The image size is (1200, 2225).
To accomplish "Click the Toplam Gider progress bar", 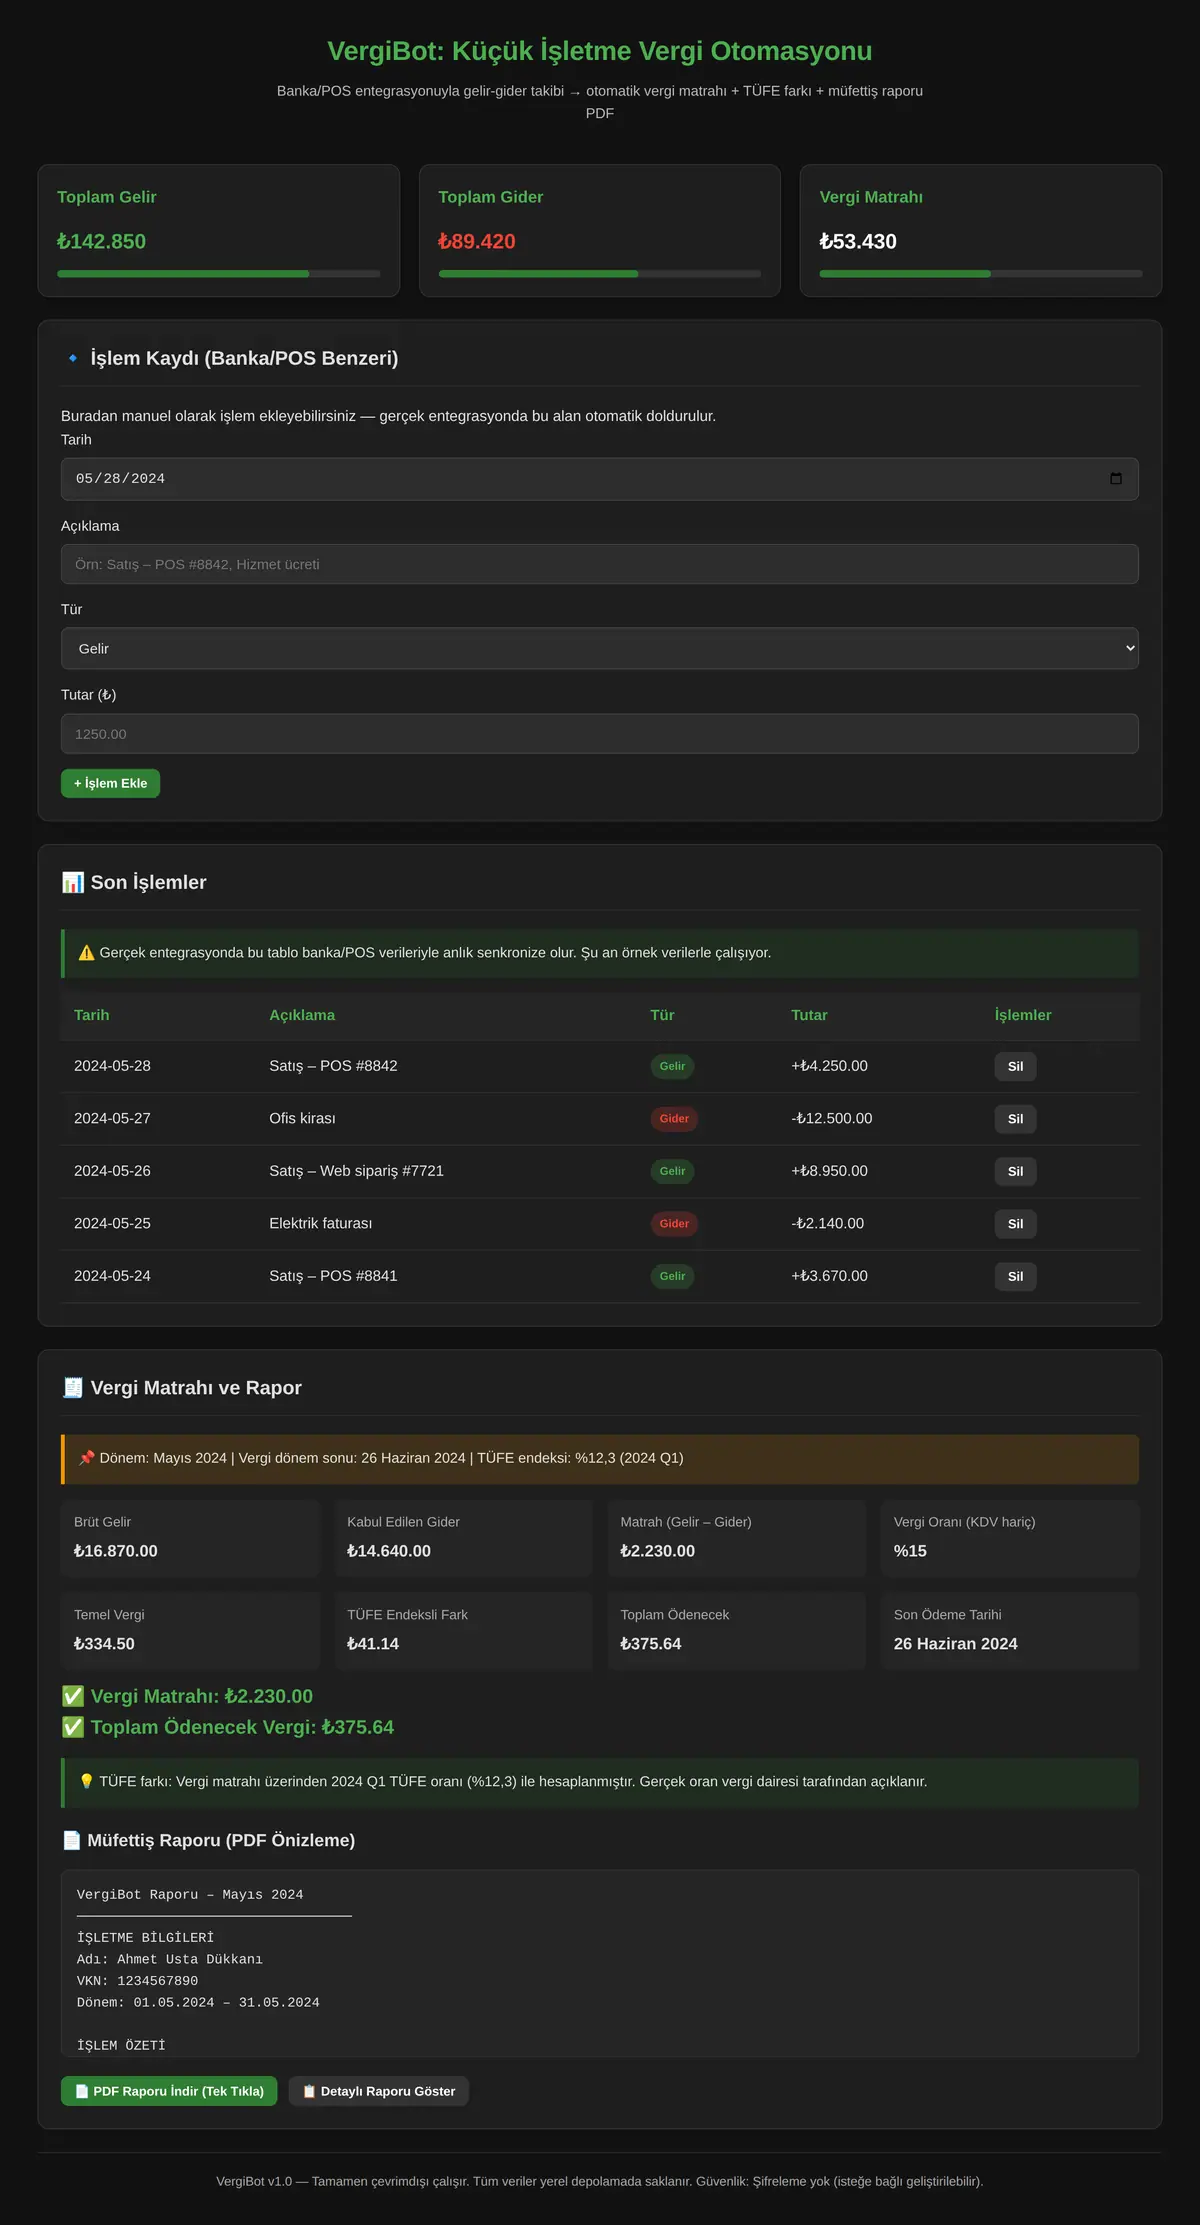I will pyautogui.click(x=600, y=274).
